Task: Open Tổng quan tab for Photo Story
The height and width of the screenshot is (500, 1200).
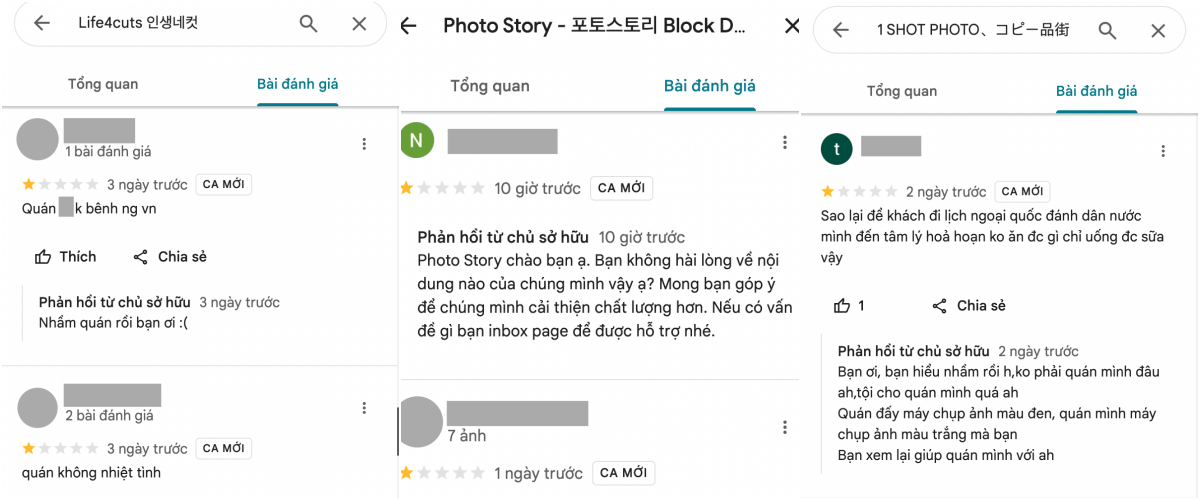Action: (x=489, y=86)
